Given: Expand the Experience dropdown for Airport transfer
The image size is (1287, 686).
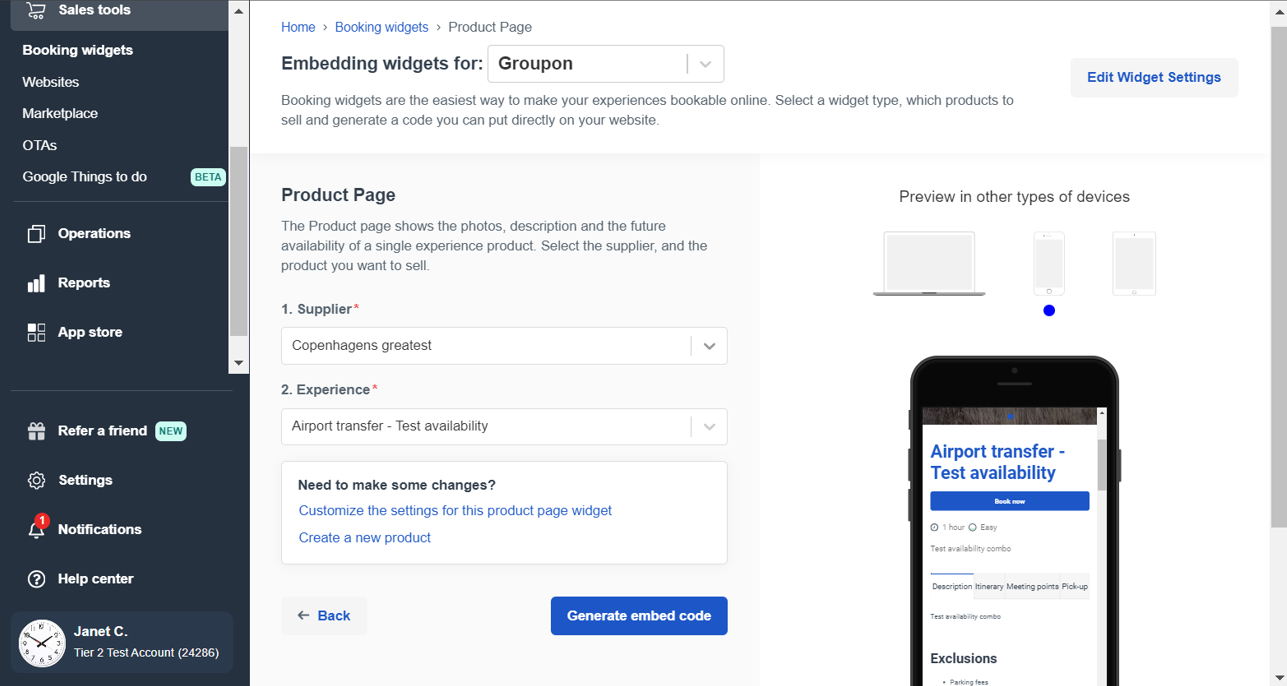Looking at the screenshot, I should pyautogui.click(x=709, y=426).
